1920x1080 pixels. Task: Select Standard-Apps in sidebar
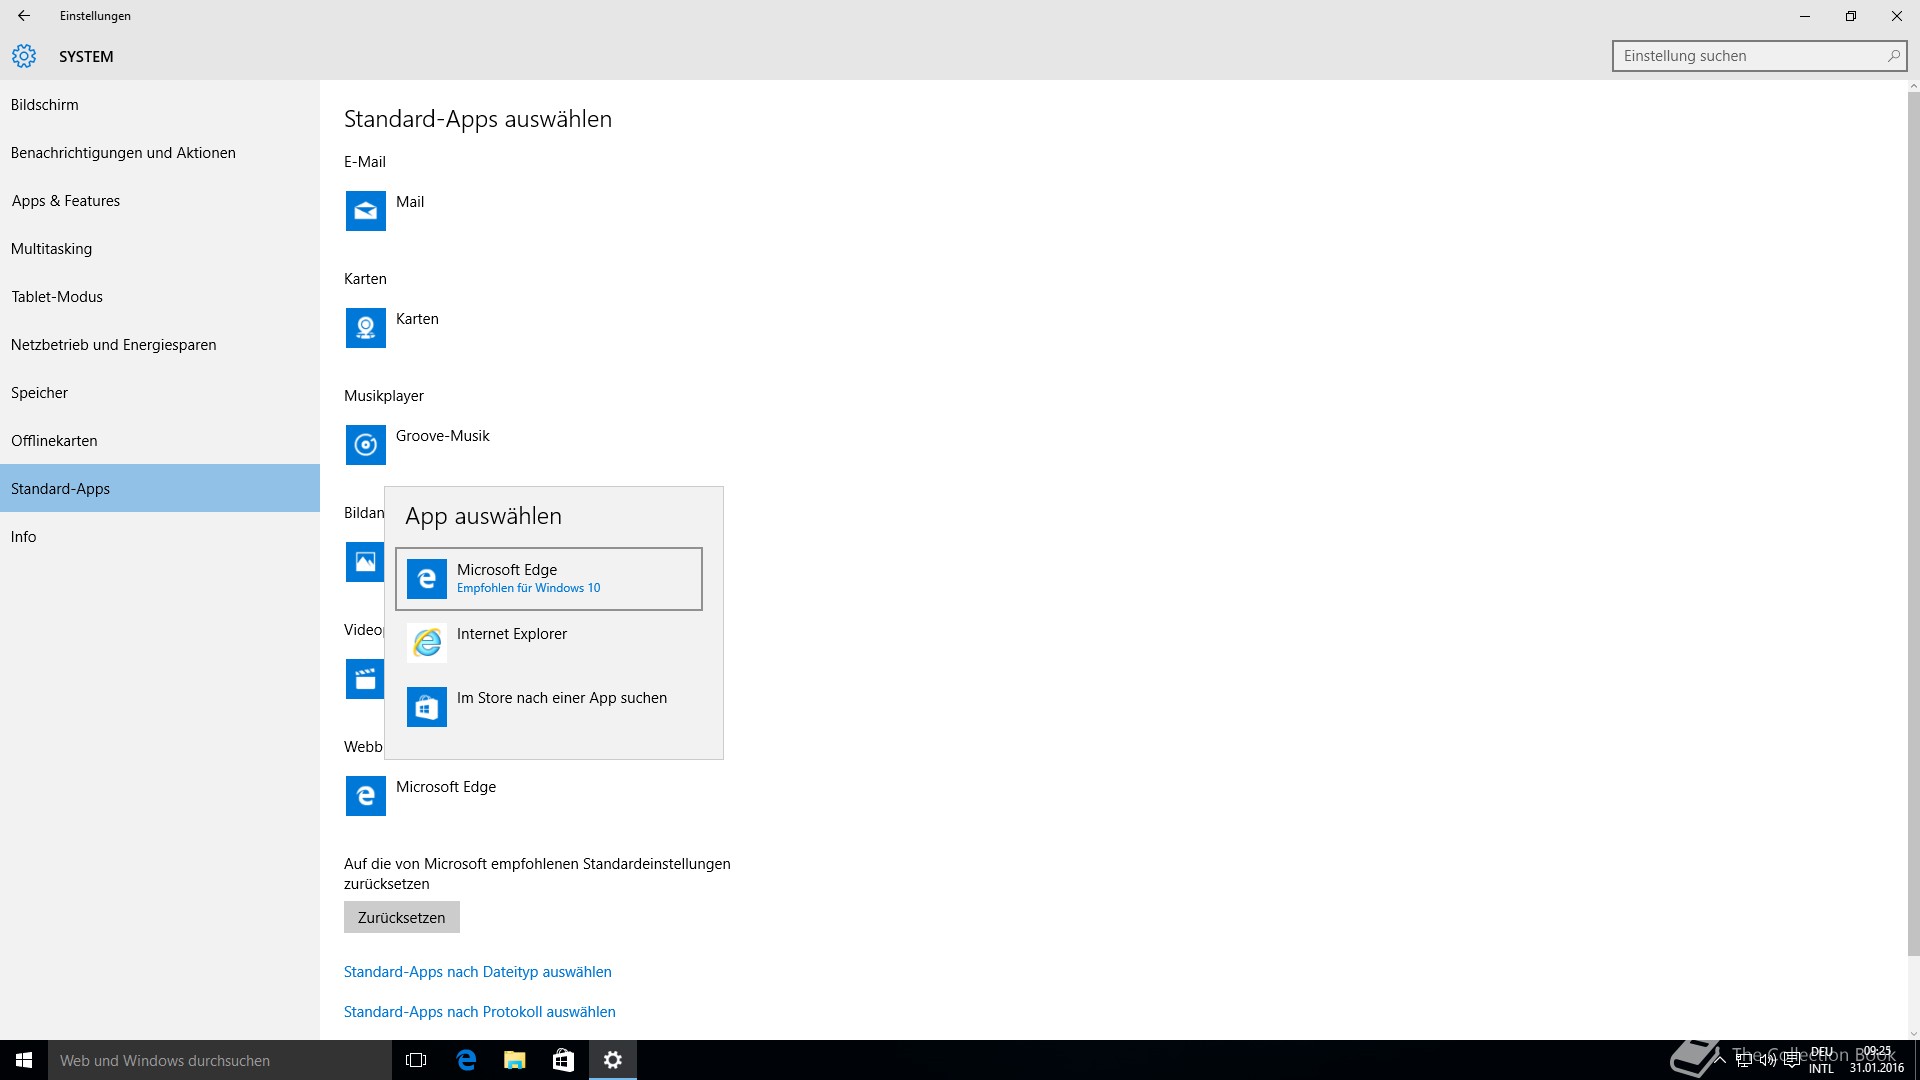coord(160,488)
